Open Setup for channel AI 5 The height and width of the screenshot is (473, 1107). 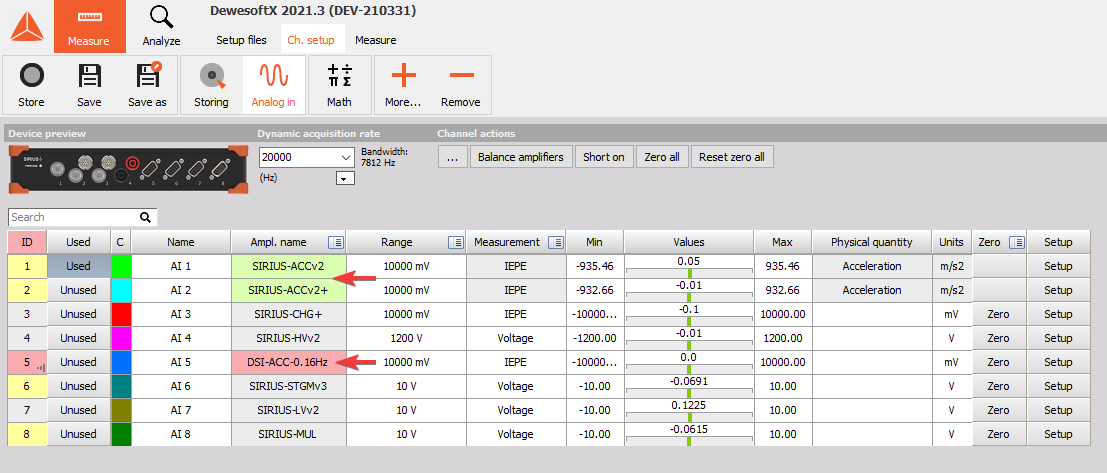pyautogui.click(x=1058, y=362)
